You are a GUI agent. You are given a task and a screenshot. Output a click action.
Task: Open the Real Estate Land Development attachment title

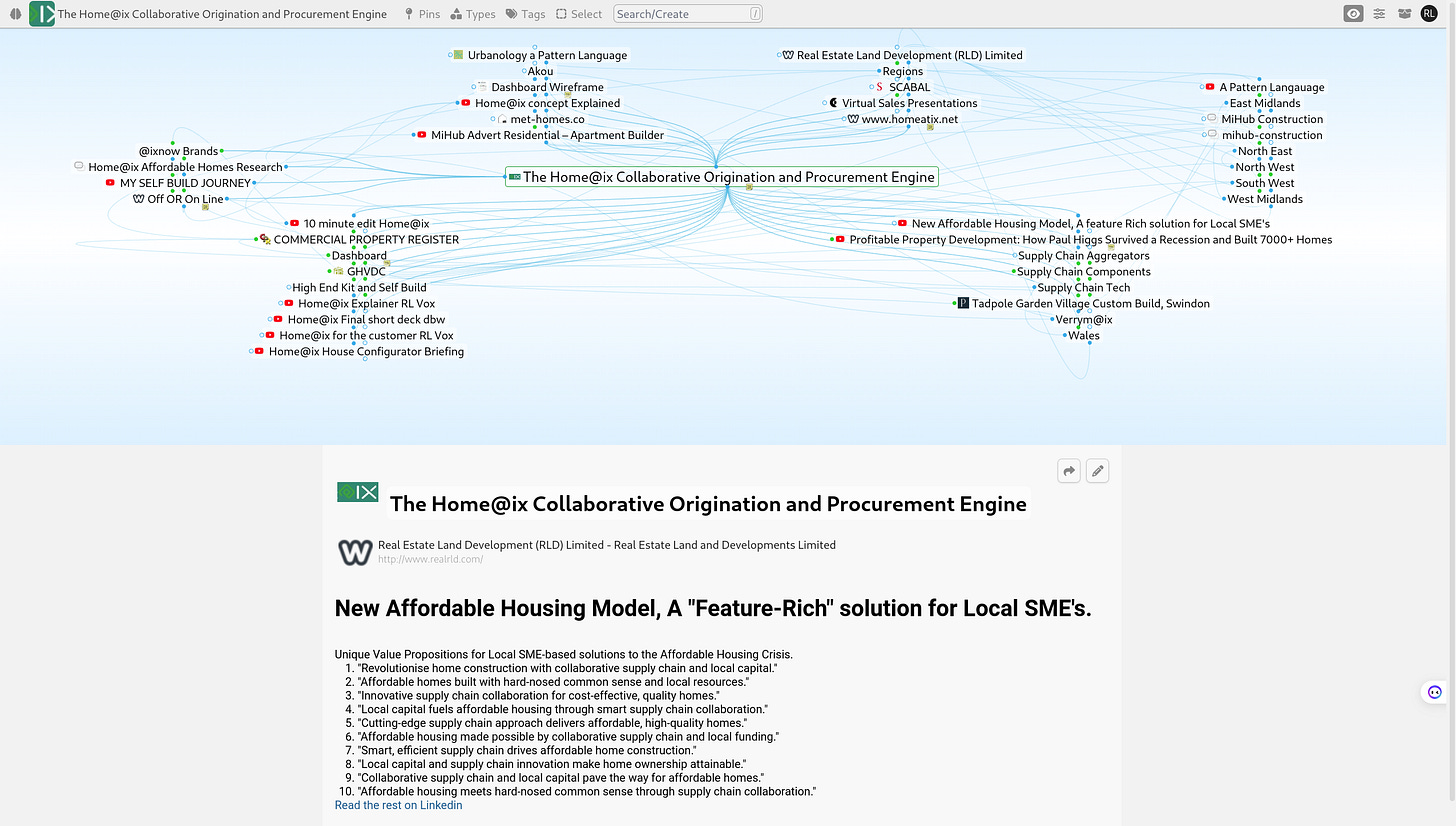[607, 545]
